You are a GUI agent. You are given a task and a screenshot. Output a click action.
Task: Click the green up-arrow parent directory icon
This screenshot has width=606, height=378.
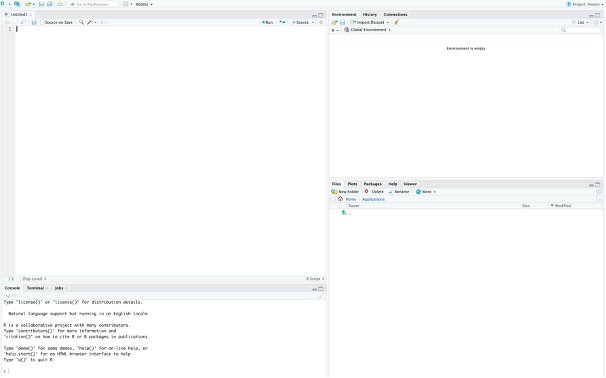(344, 212)
